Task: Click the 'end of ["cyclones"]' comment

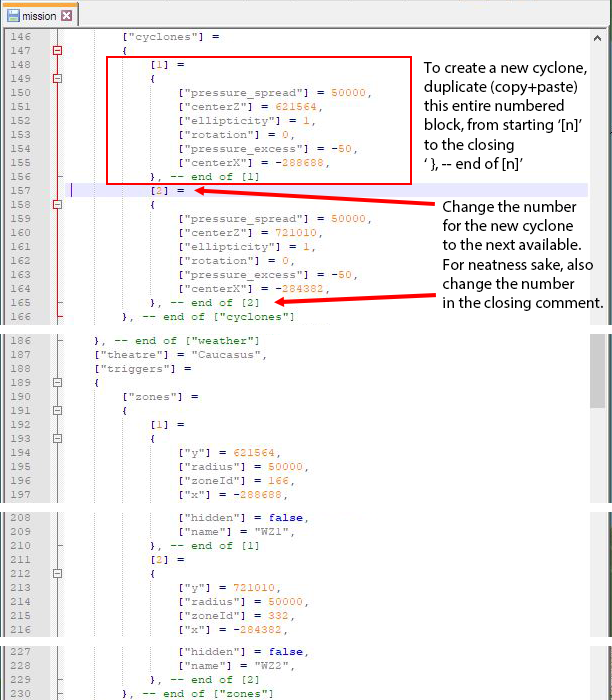Action: tap(229, 317)
